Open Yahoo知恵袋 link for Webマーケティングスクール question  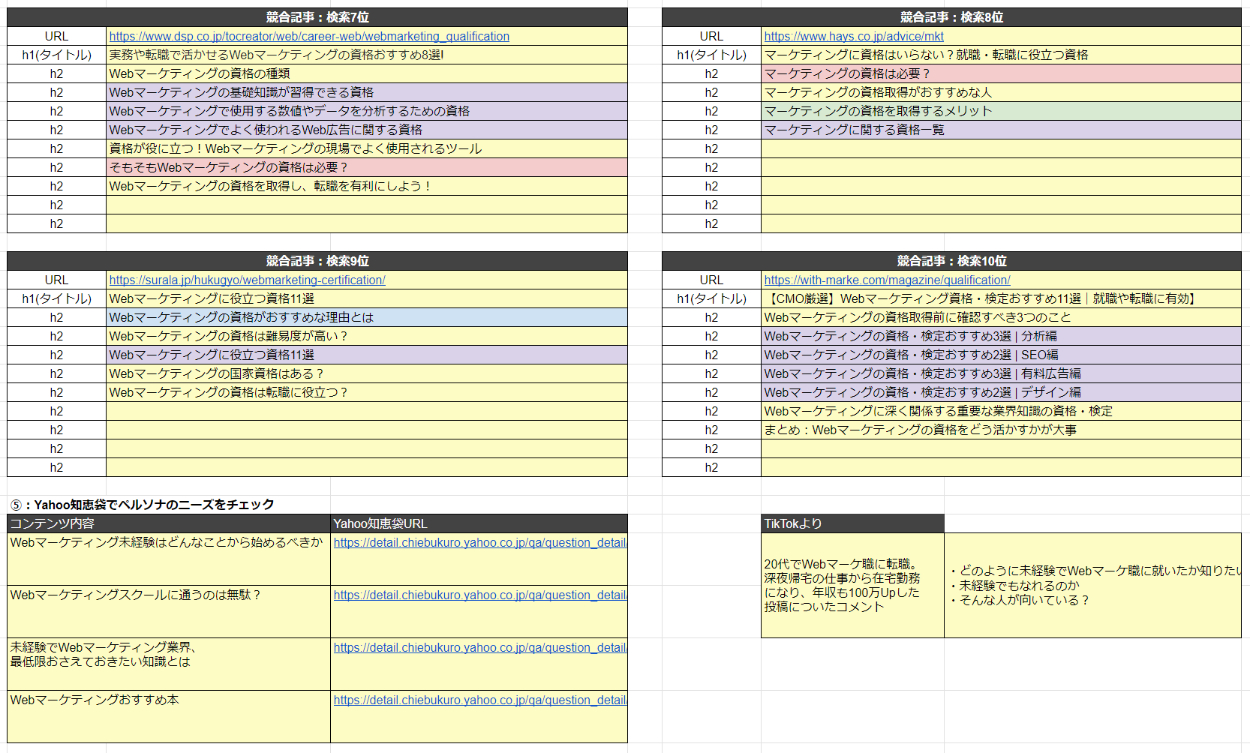pos(479,595)
